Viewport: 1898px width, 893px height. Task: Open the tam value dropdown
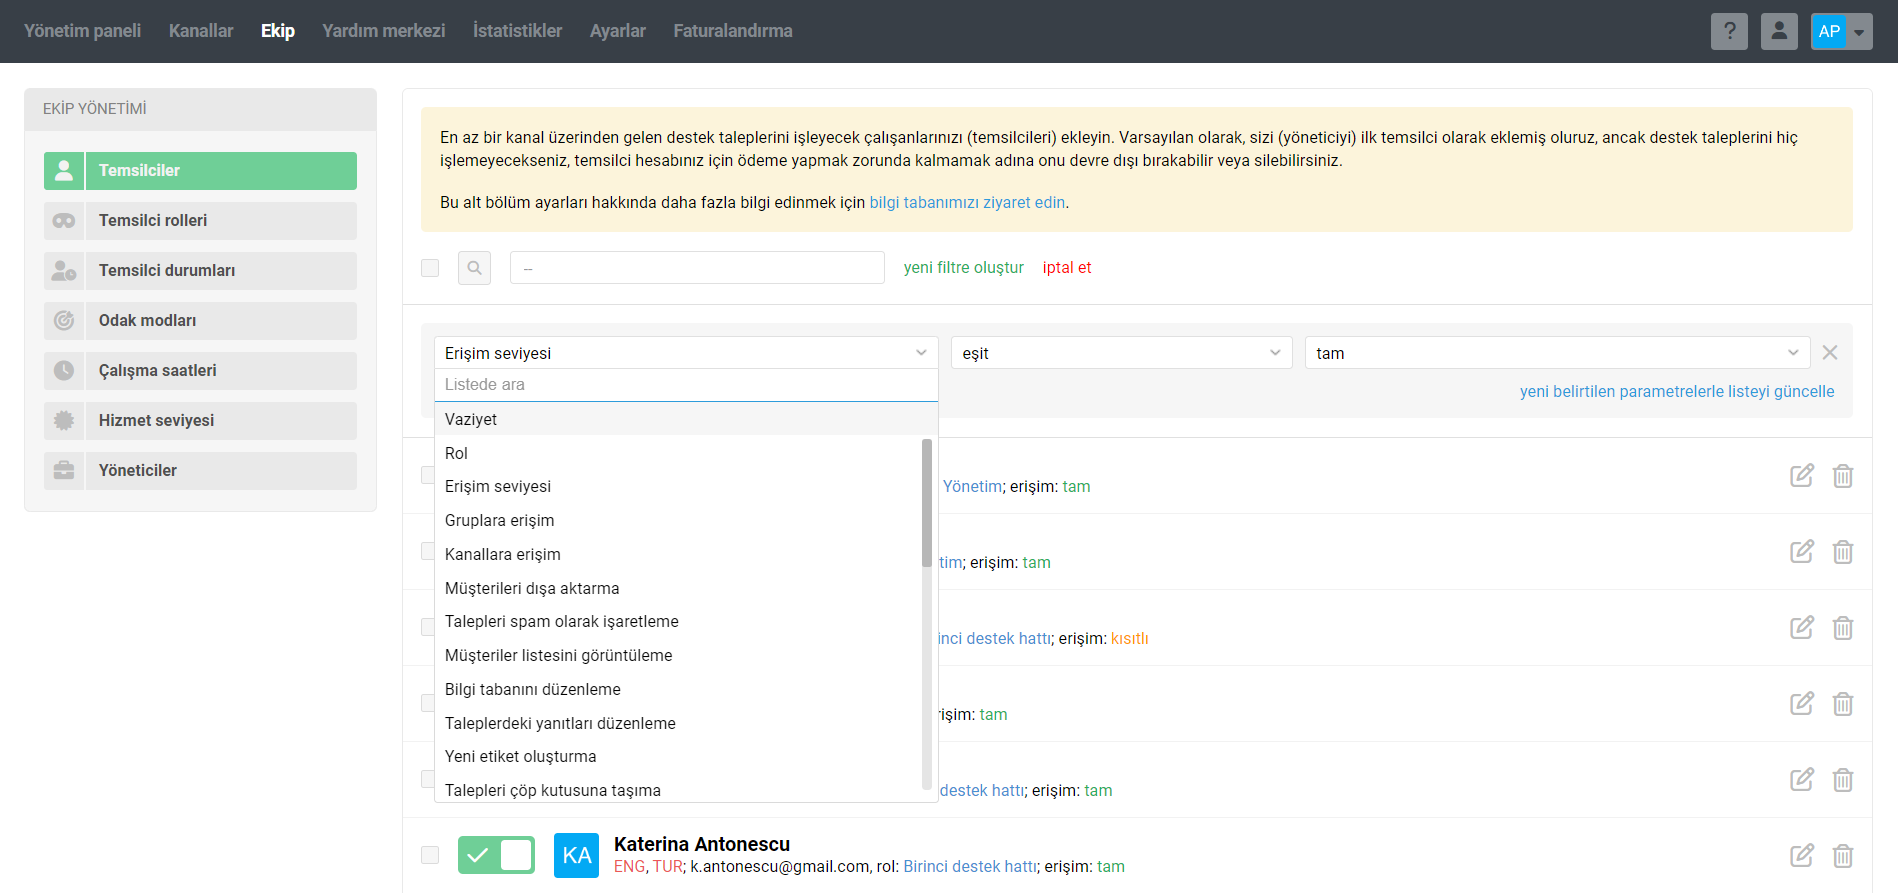click(x=1557, y=353)
